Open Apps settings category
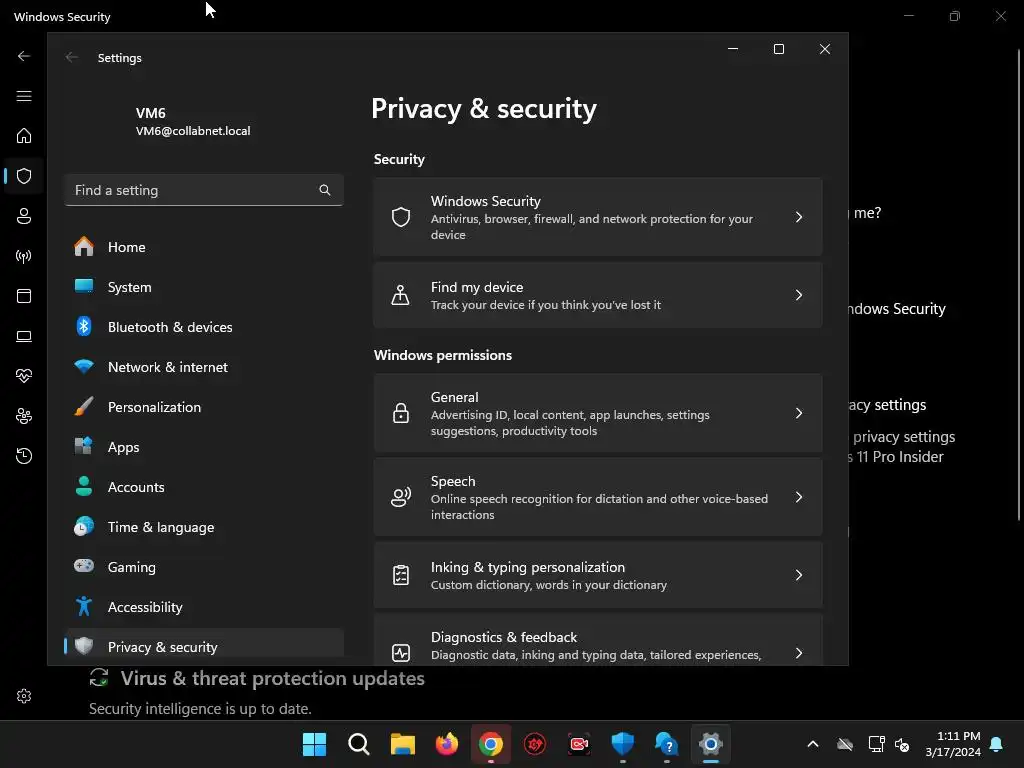1024x768 pixels. pos(204,447)
